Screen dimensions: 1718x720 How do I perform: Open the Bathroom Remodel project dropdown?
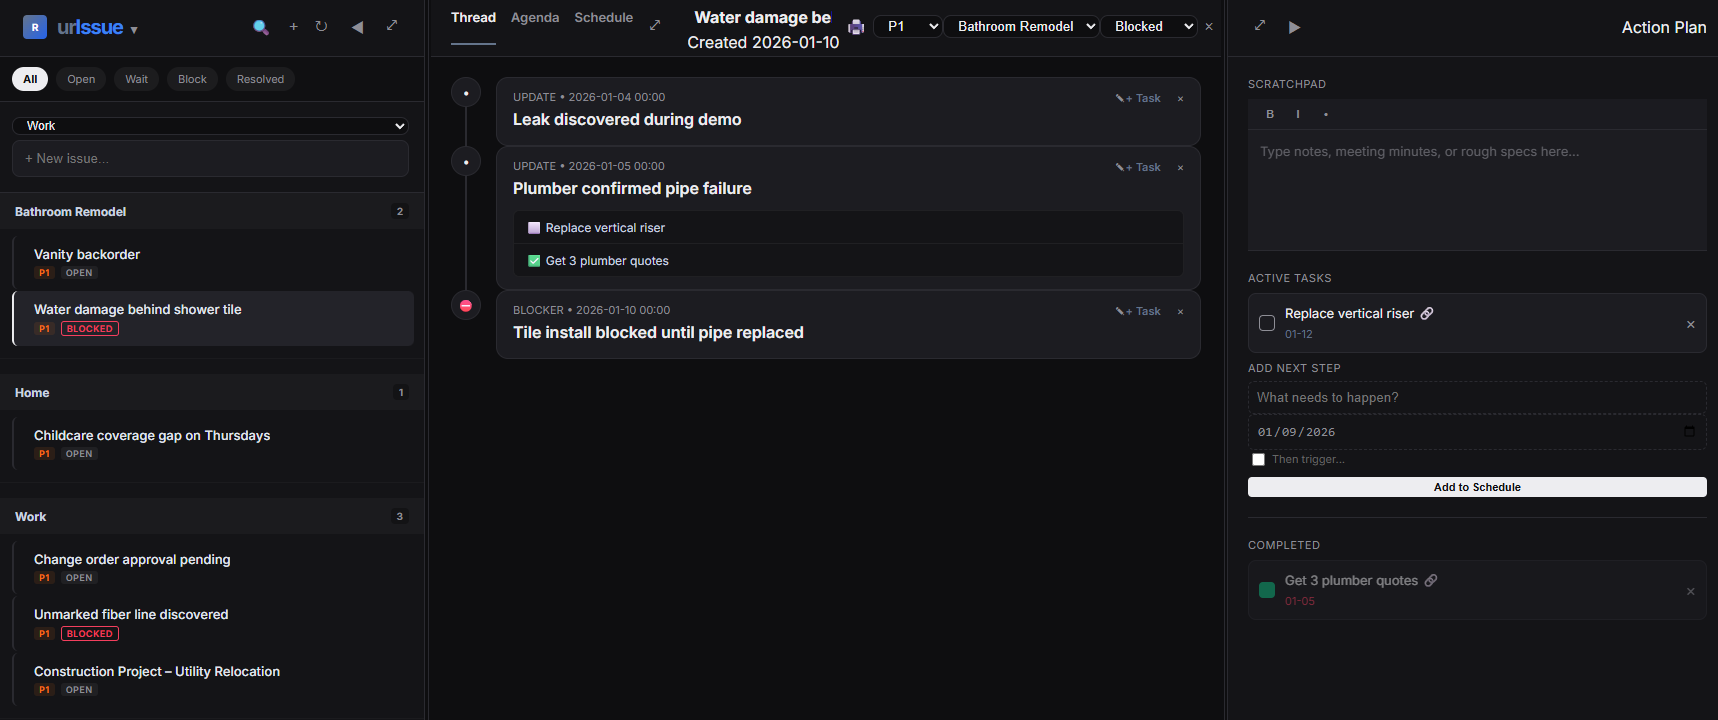coord(1022,27)
